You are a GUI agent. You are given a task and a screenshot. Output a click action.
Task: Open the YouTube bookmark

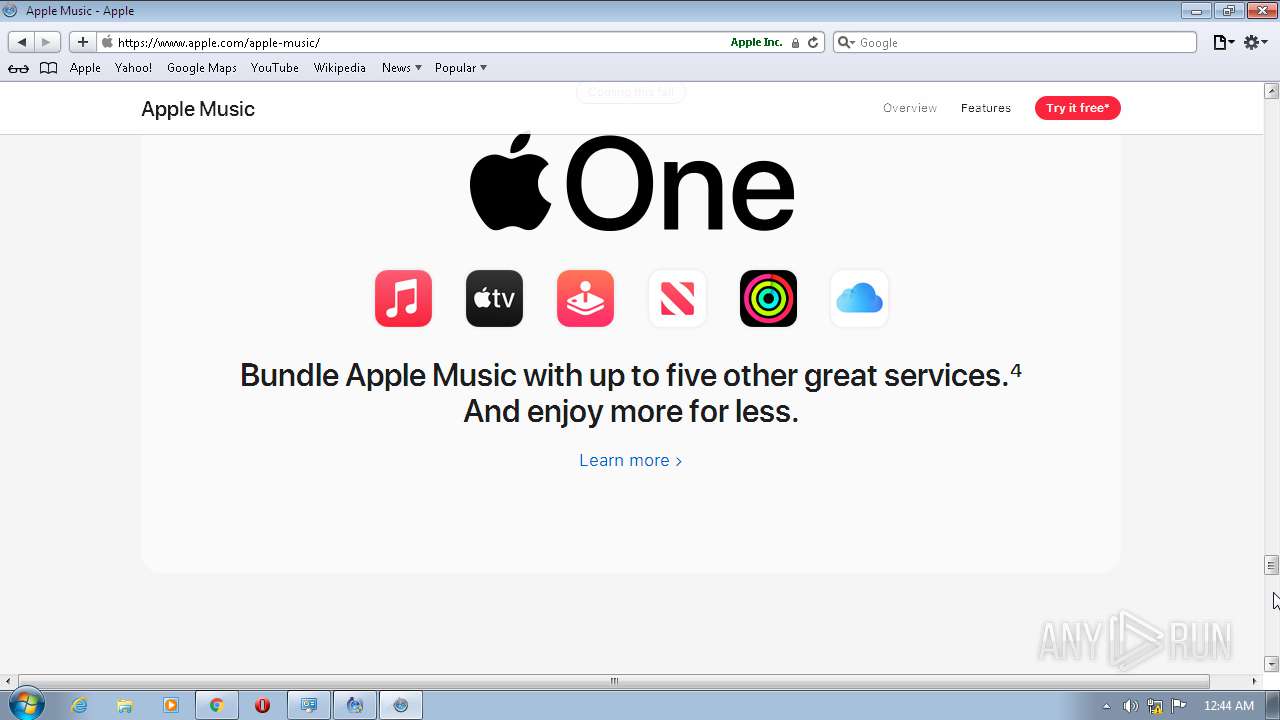point(275,68)
